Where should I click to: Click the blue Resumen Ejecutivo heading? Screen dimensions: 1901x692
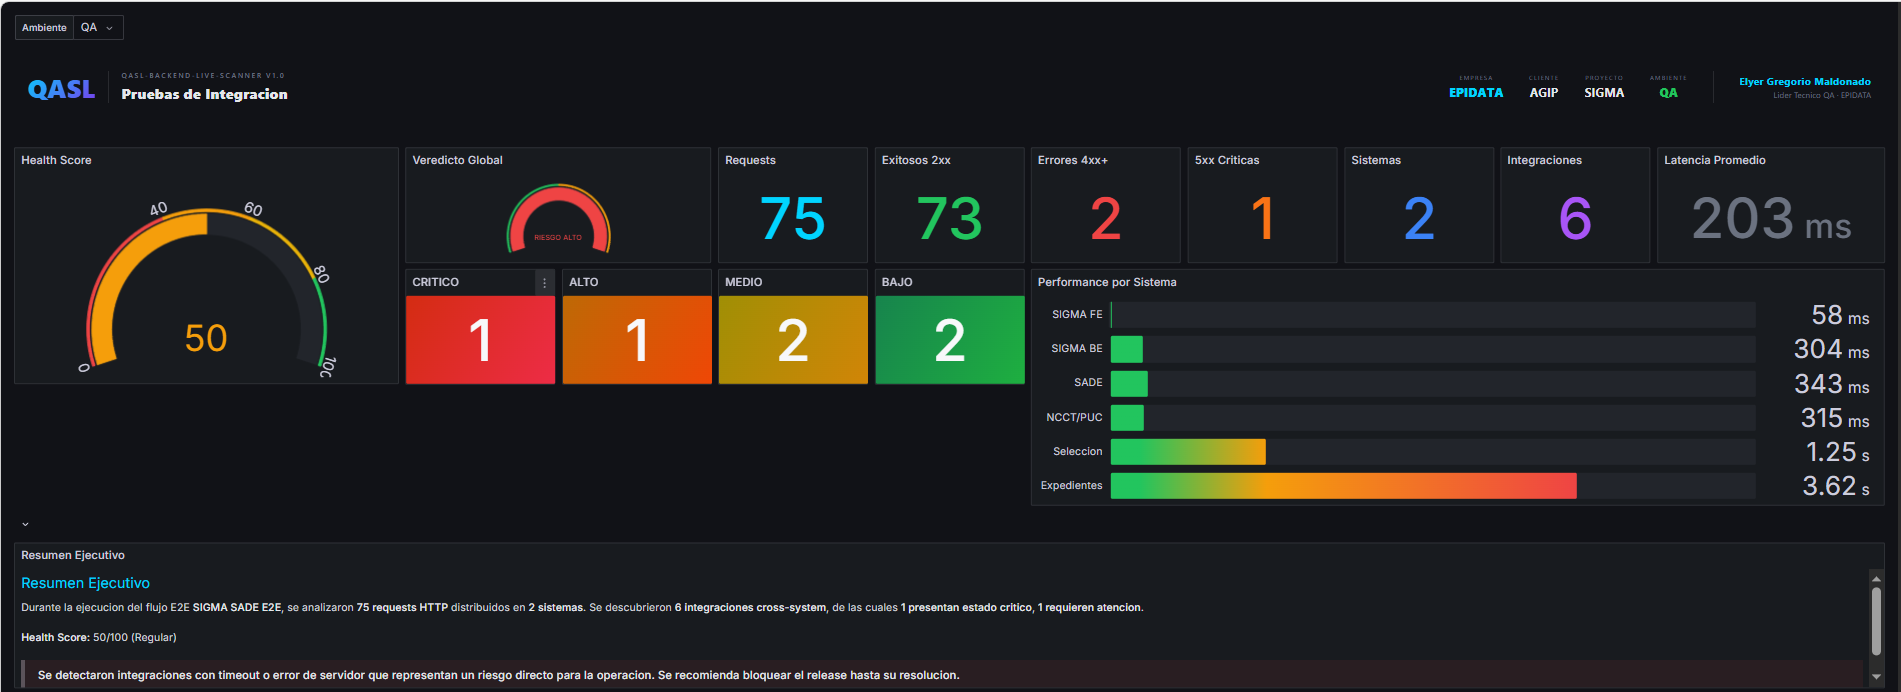(x=86, y=583)
